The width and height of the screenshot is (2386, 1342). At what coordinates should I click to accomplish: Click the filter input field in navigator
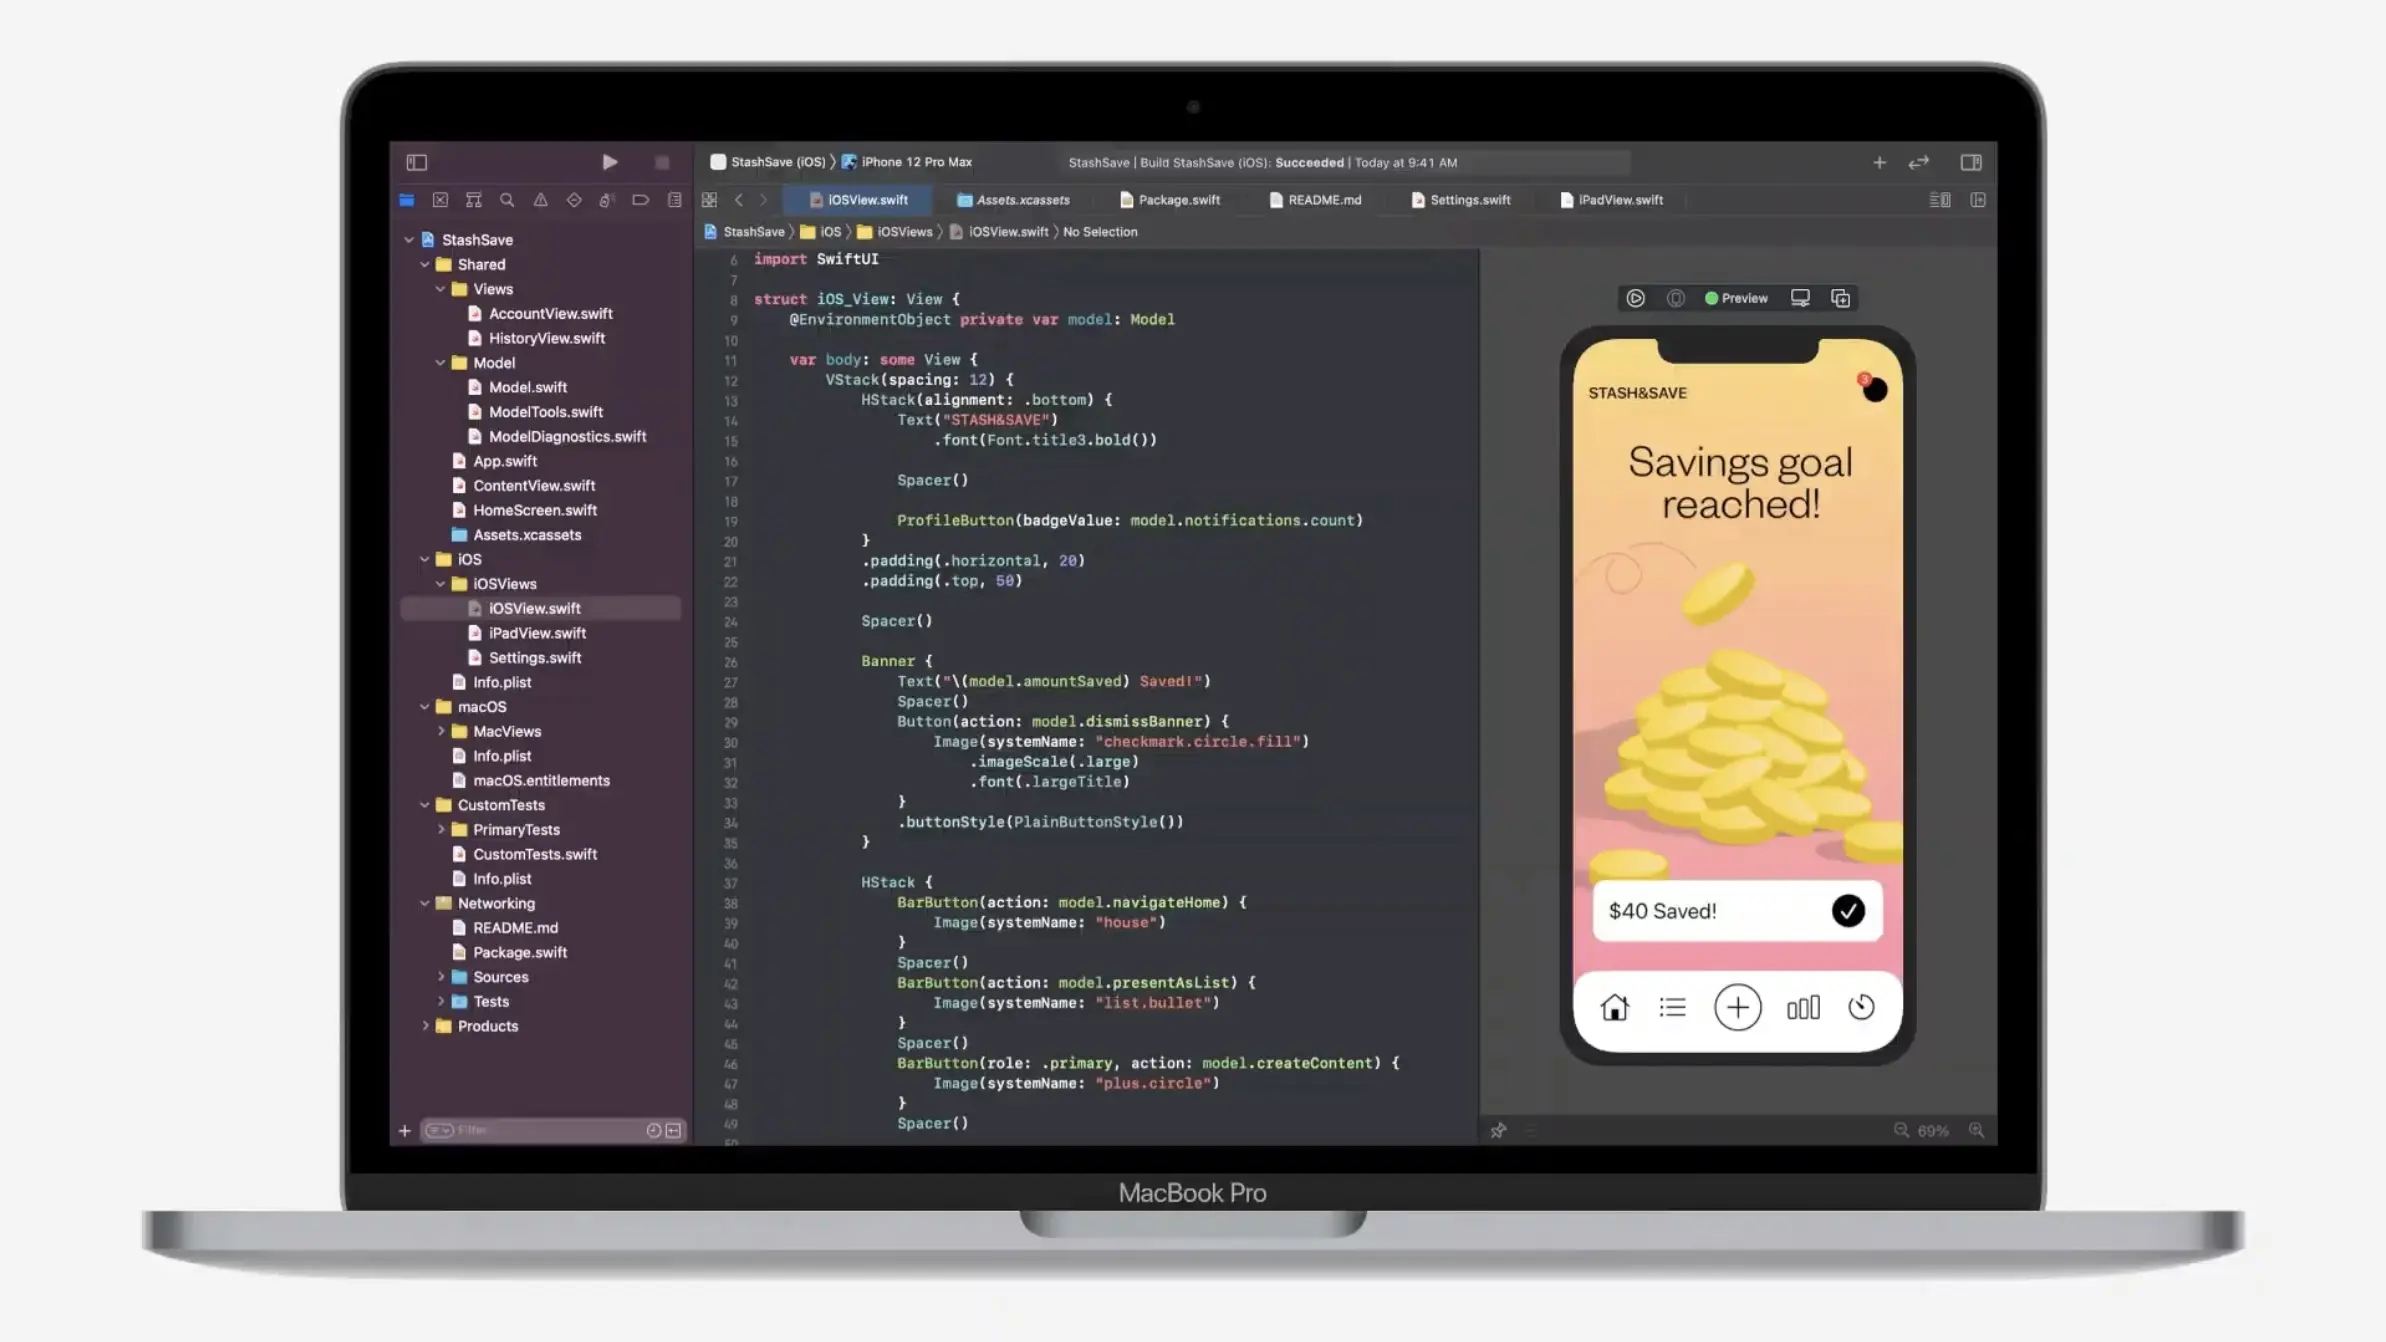(549, 1129)
